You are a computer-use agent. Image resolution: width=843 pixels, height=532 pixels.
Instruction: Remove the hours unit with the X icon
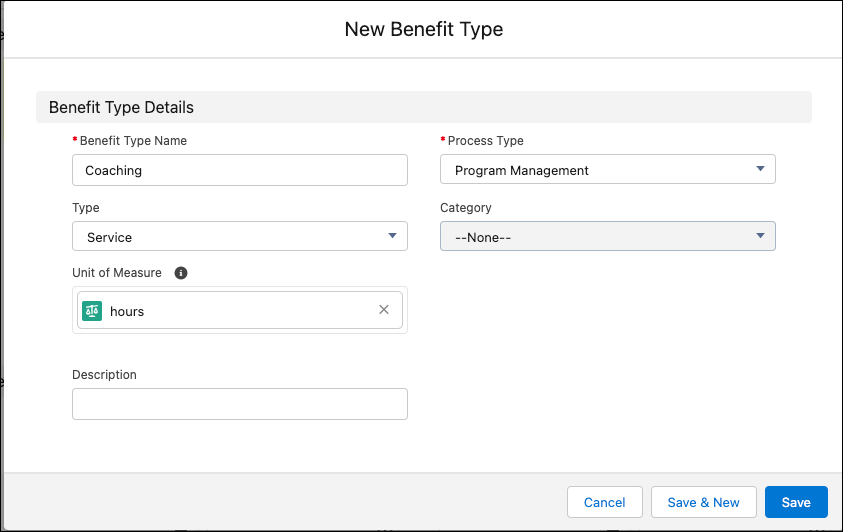click(384, 310)
